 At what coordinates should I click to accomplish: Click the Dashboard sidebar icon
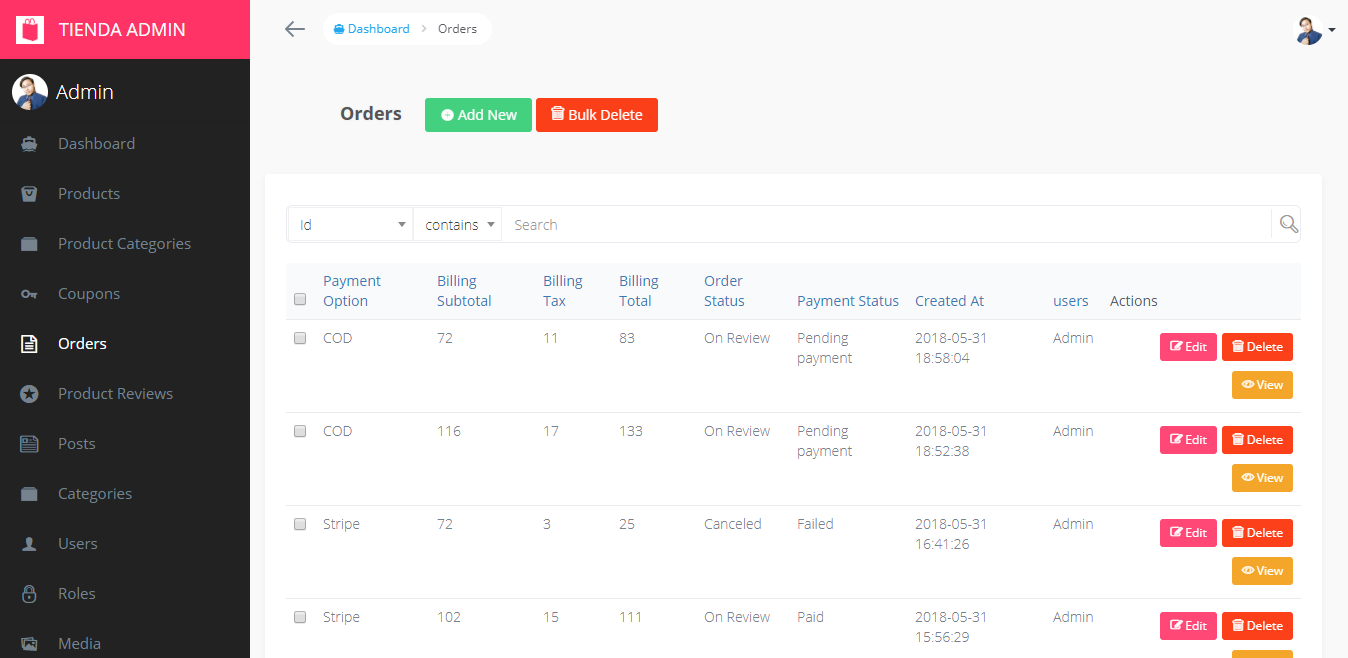coord(30,144)
